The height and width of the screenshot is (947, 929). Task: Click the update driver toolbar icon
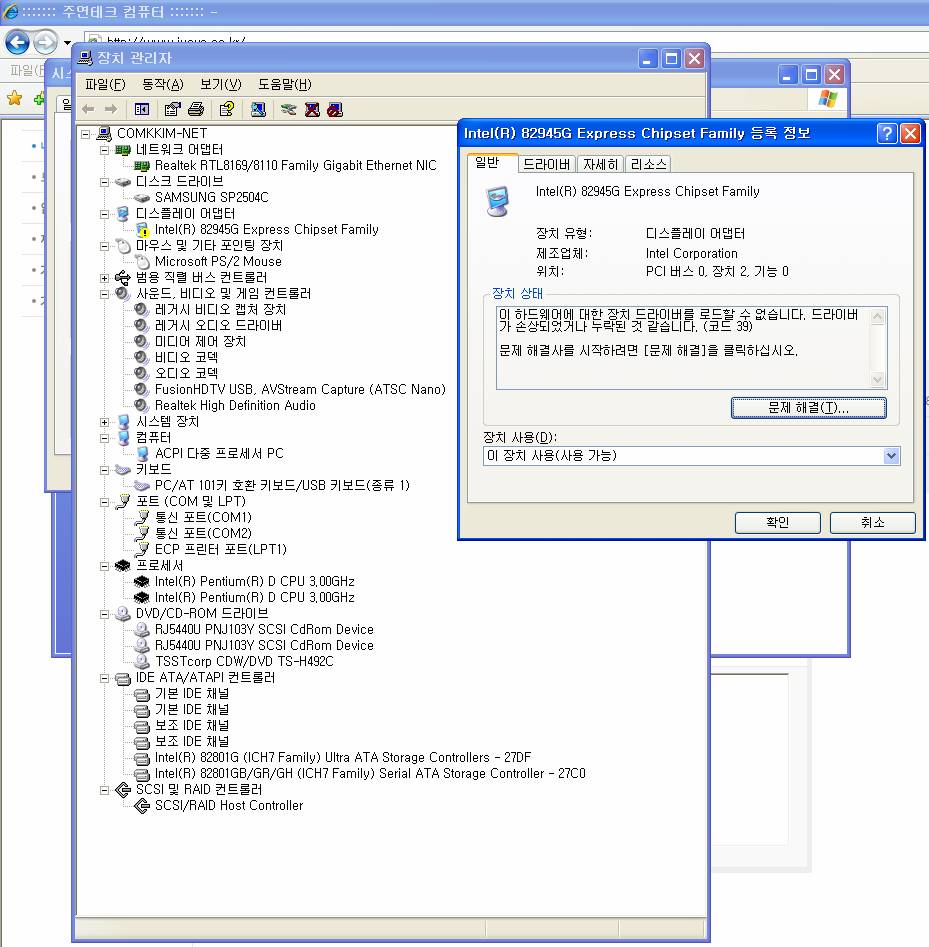(x=289, y=109)
